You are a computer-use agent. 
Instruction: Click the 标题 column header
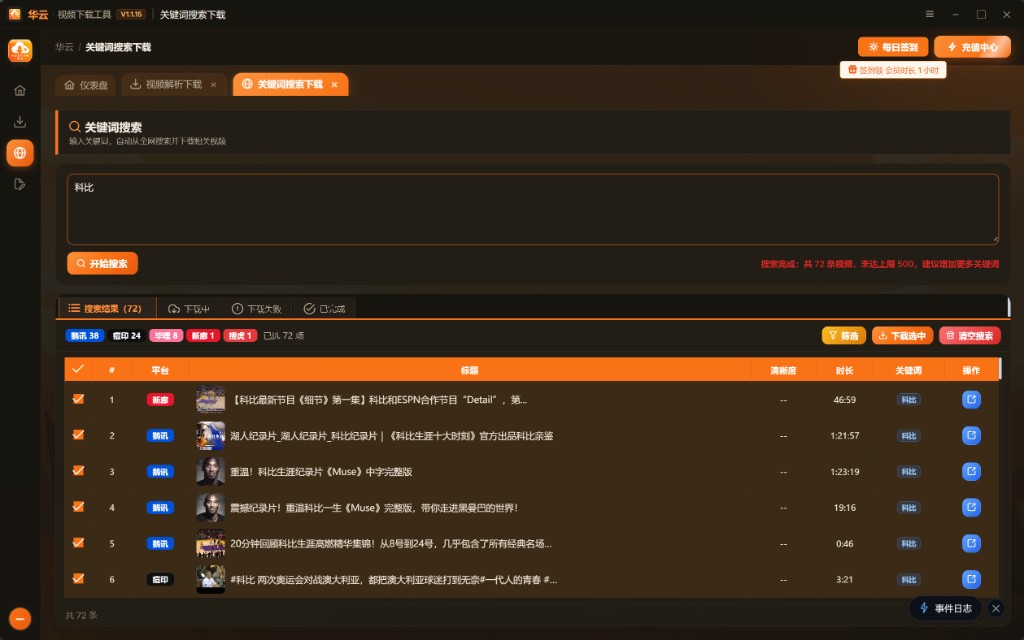[470, 370]
